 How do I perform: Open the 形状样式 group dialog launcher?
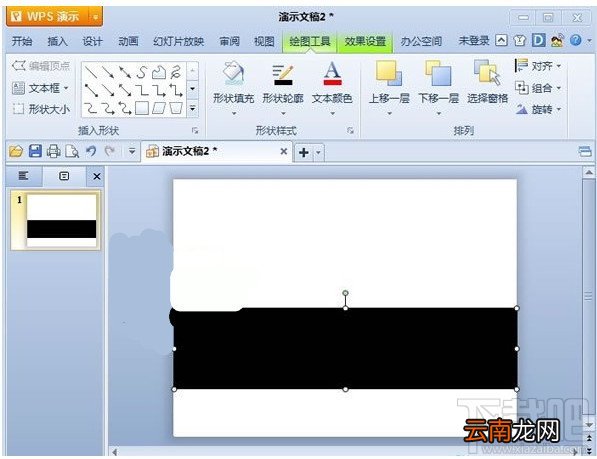(x=350, y=131)
